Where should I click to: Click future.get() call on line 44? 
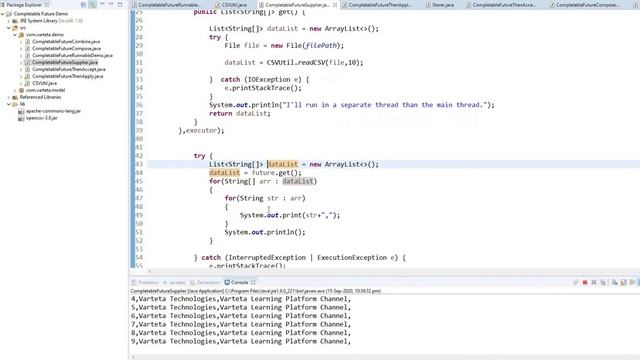click(277, 173)
